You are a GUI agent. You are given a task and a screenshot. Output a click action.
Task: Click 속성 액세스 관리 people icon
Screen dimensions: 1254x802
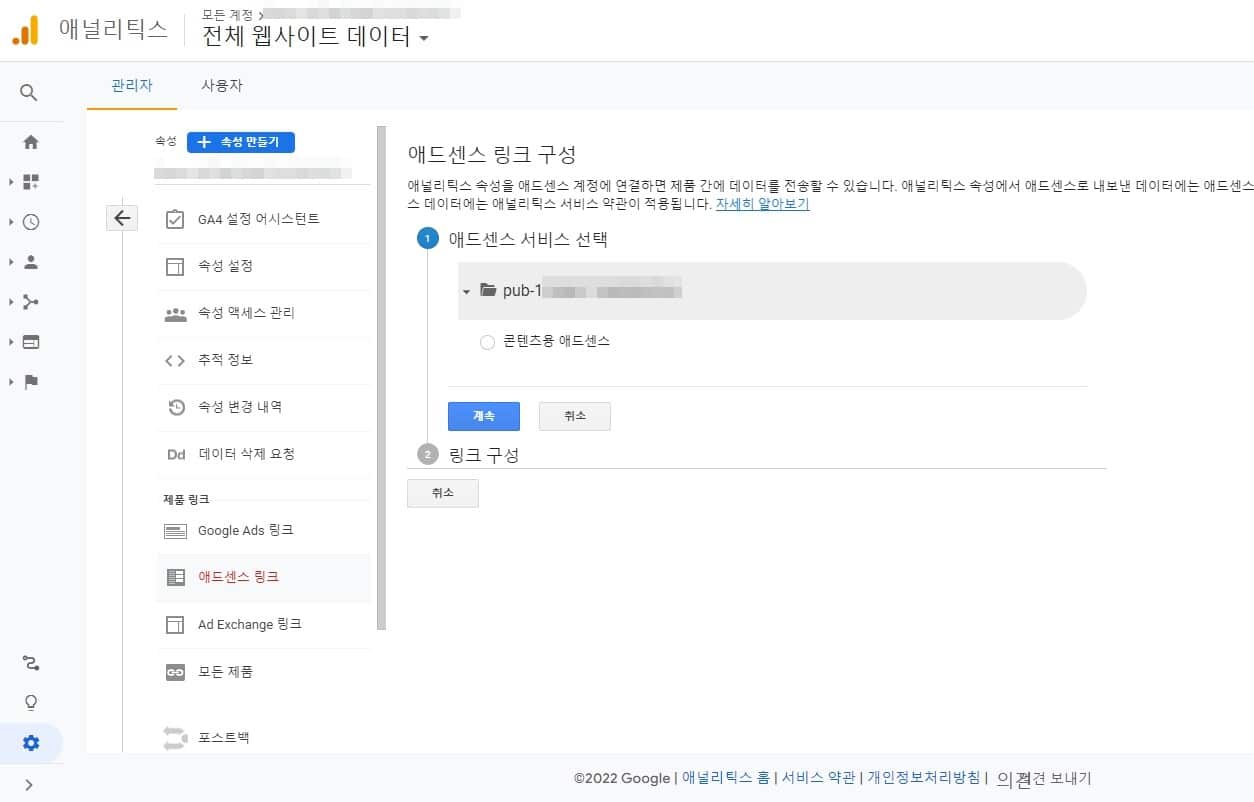click(x=175, y=313)
